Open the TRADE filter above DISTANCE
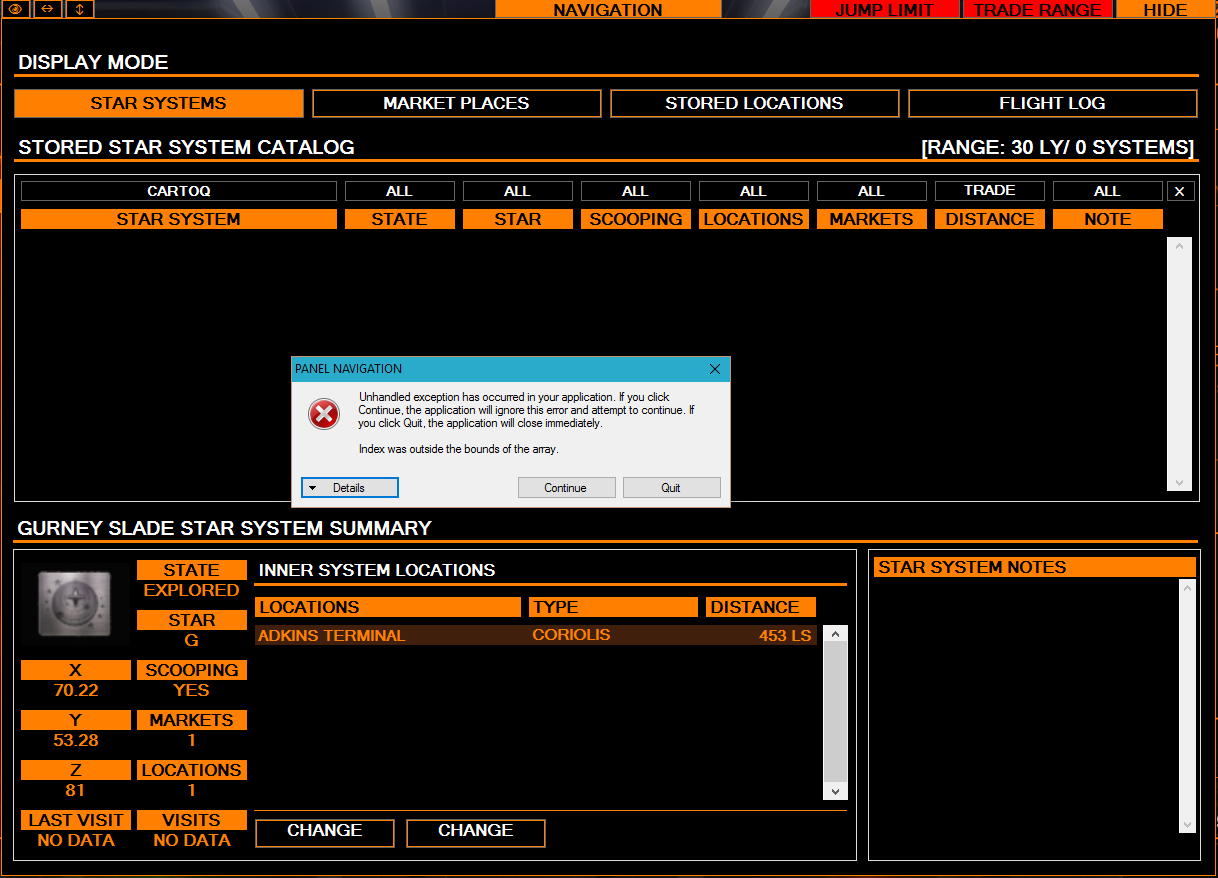 [989, 191]
